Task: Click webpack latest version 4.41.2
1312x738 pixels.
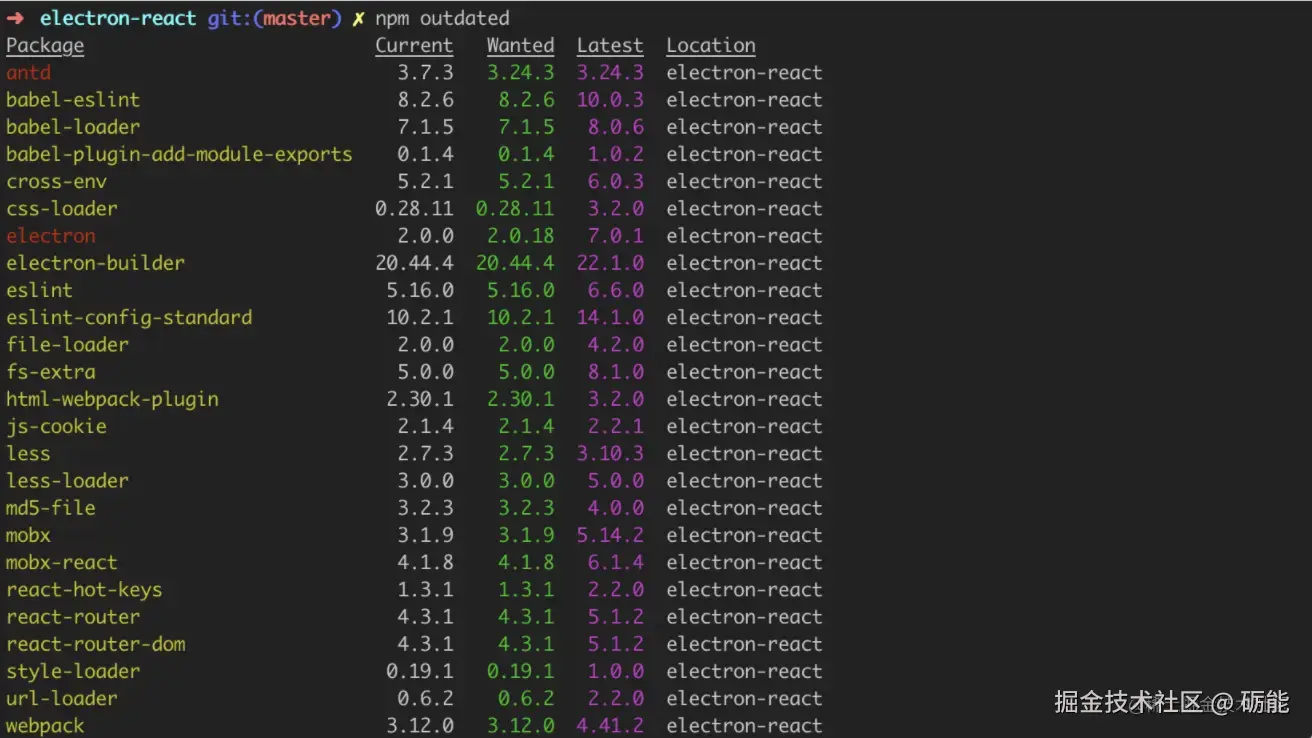Action: [610, 726]
